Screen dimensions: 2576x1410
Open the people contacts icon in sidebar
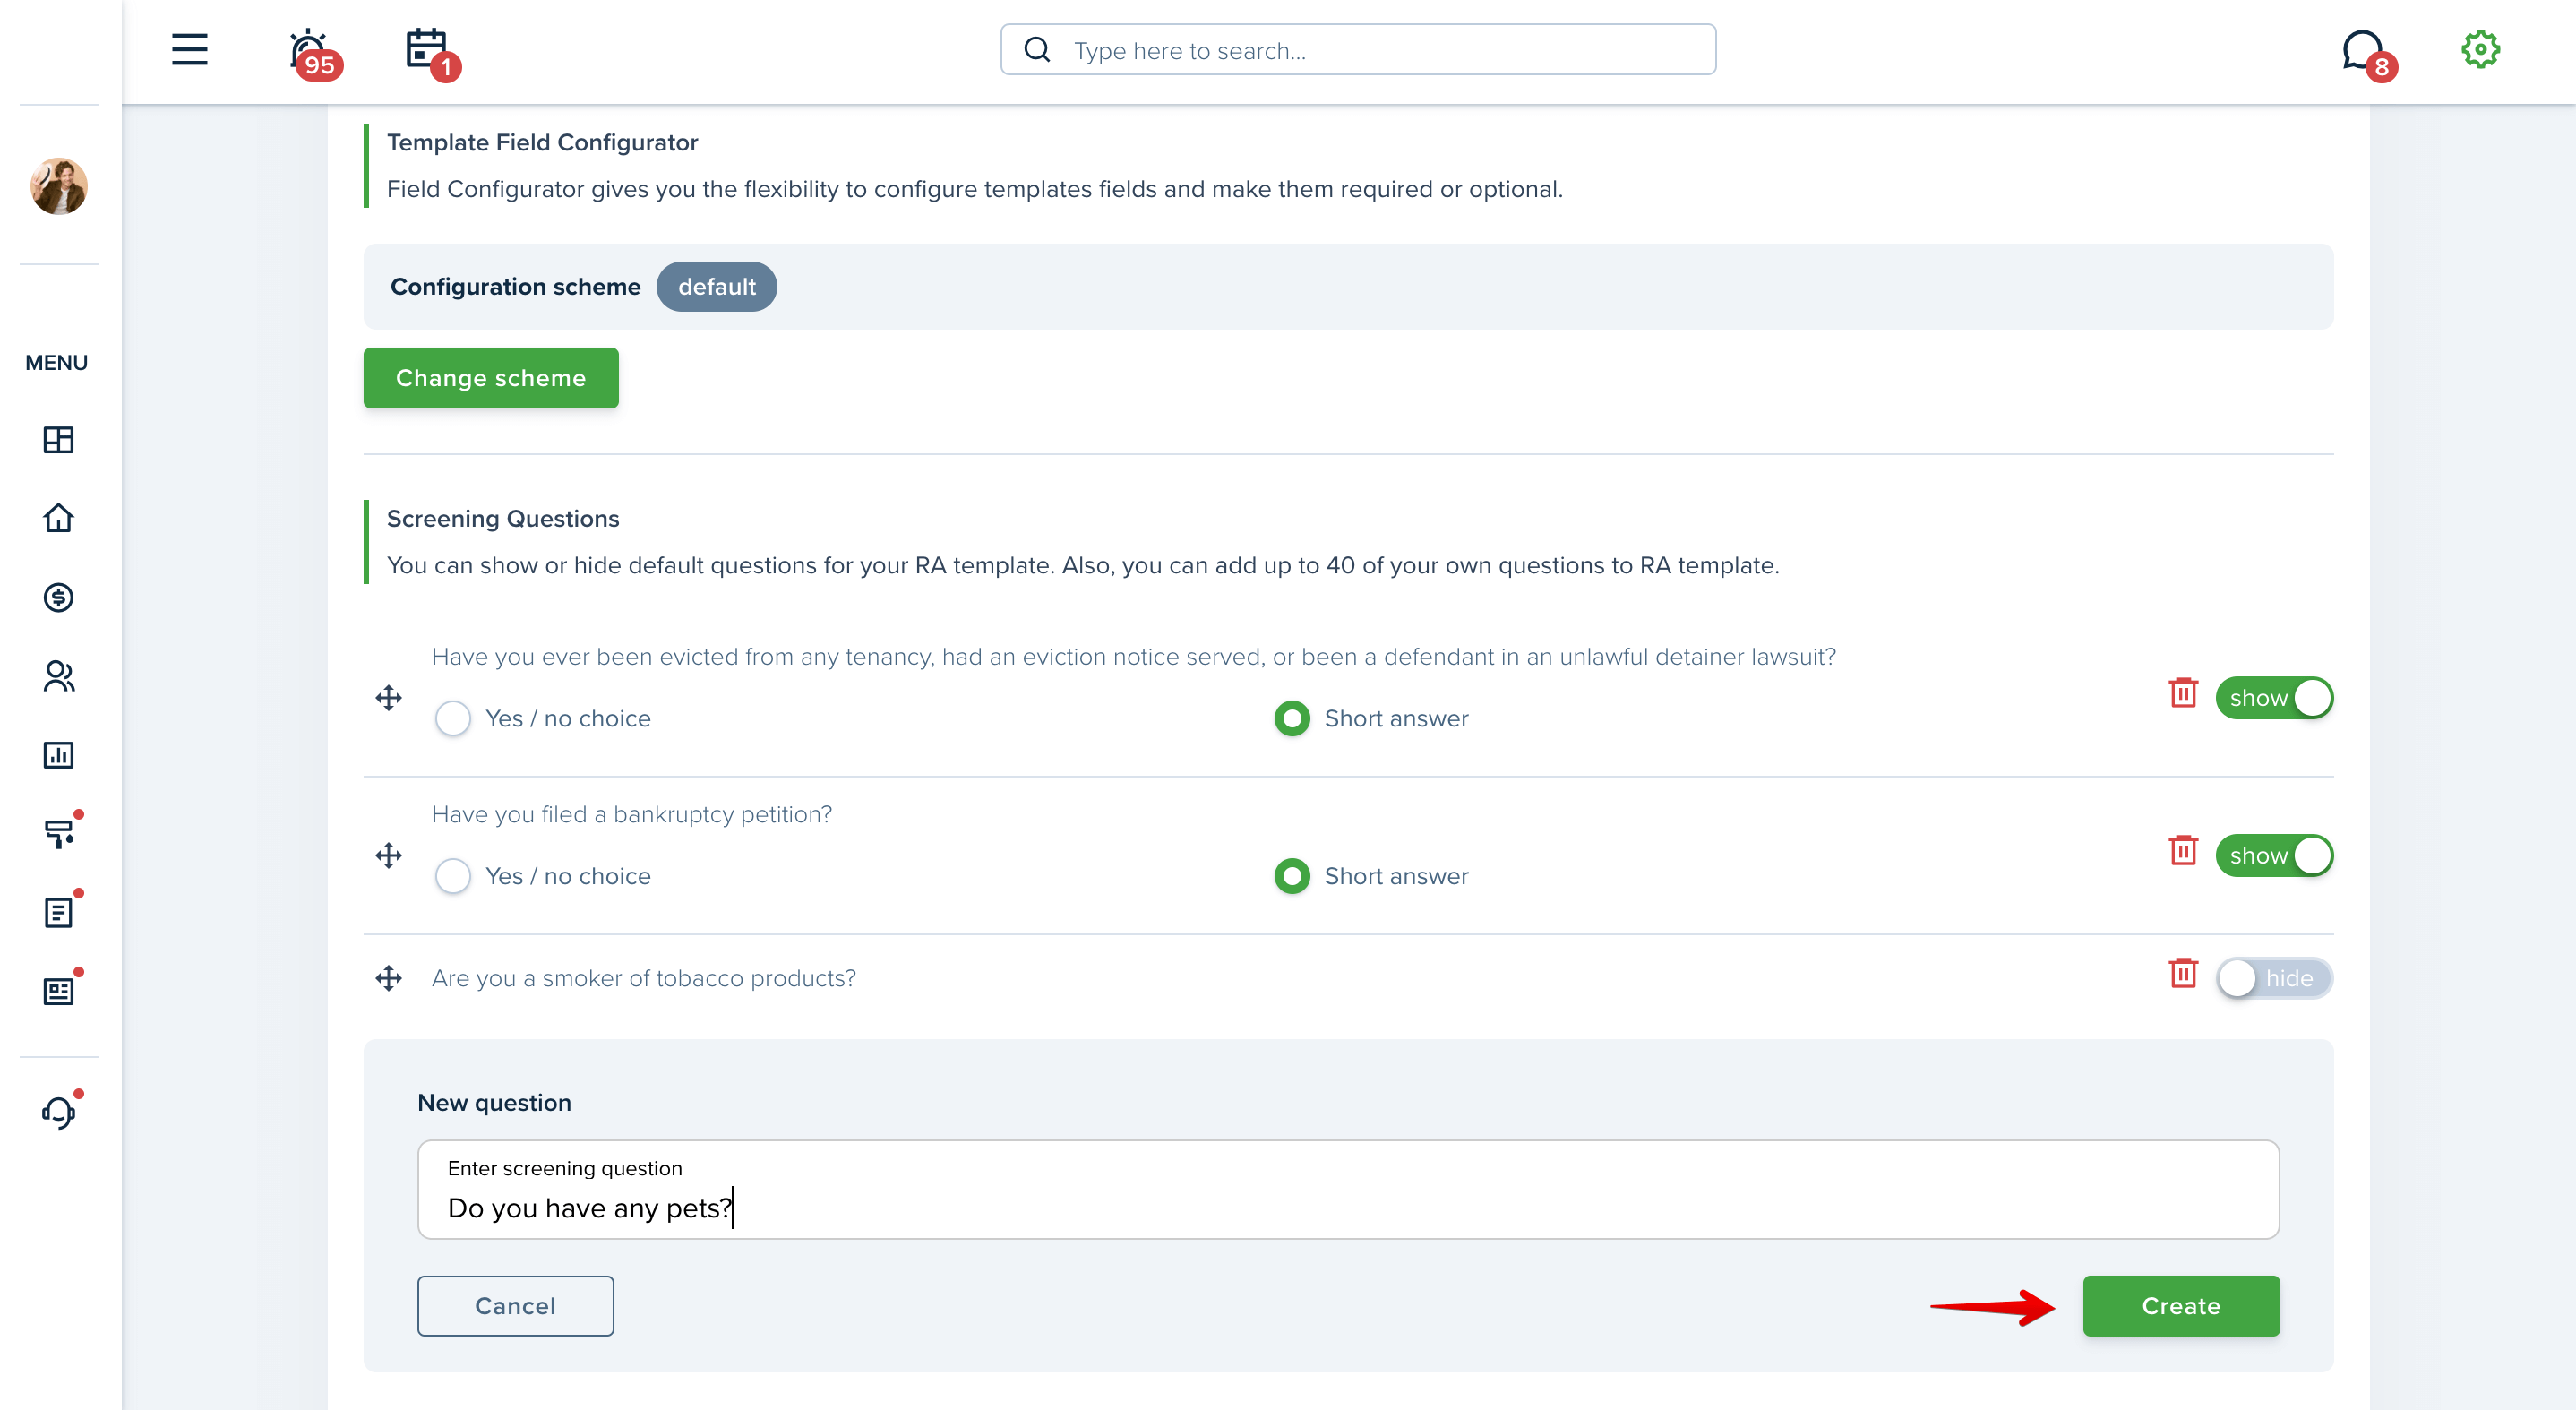point(58,676)
